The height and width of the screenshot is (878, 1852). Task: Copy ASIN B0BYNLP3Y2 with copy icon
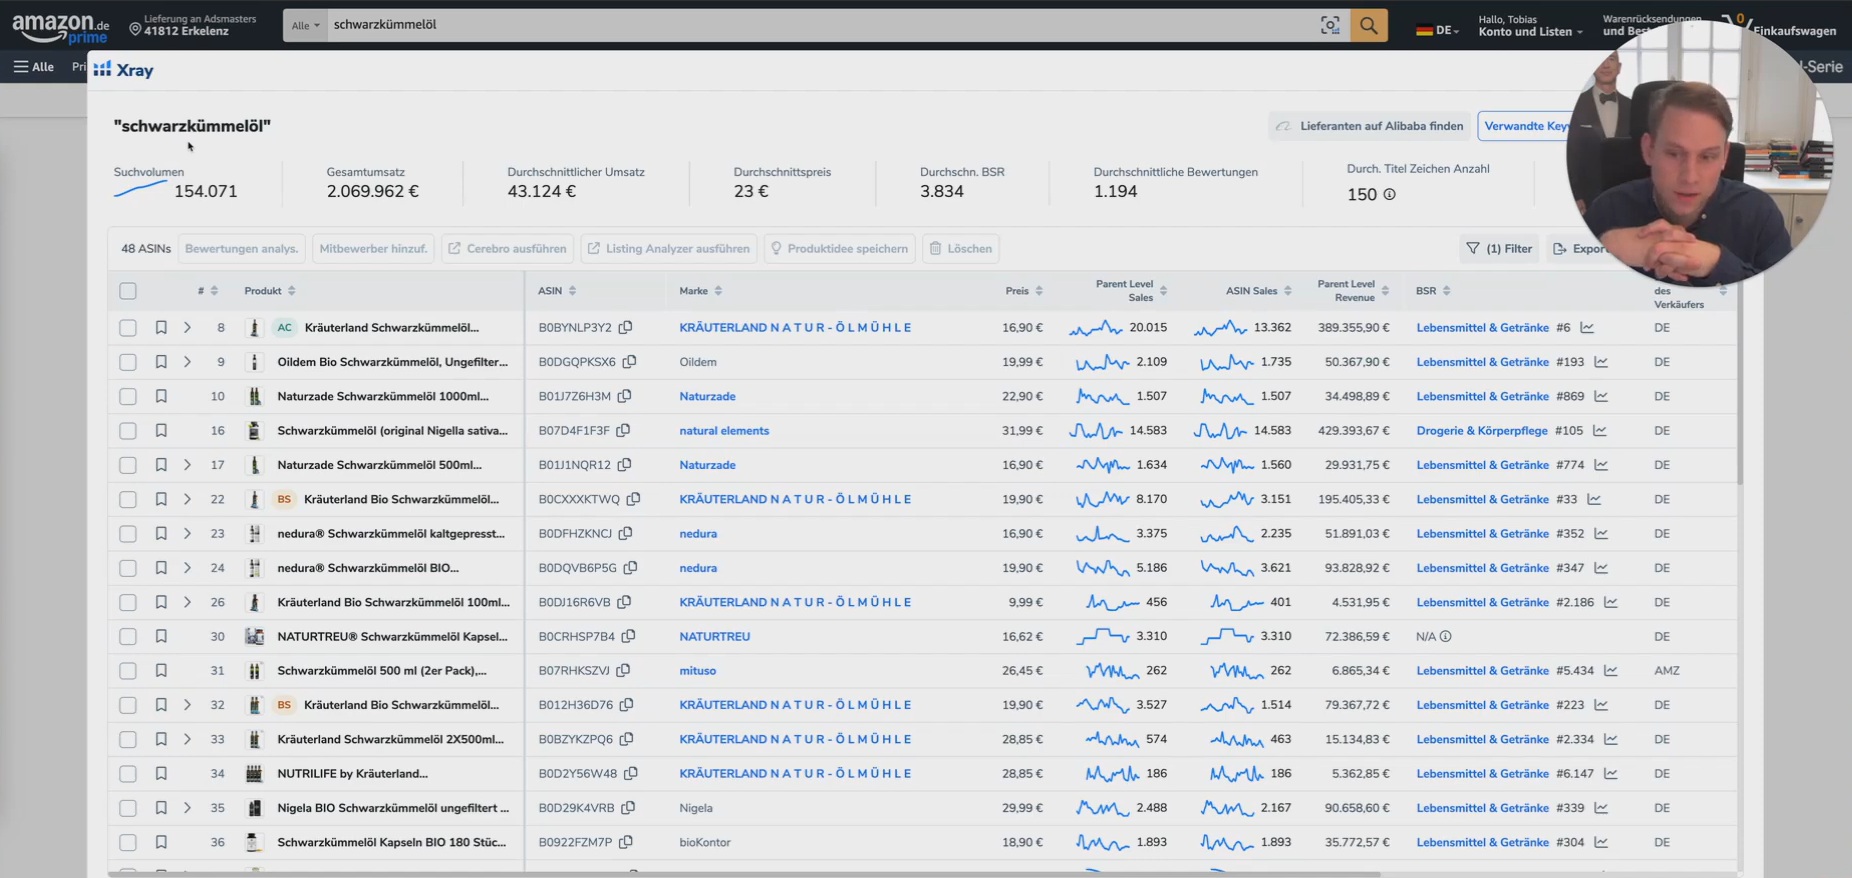pos(625,327)
